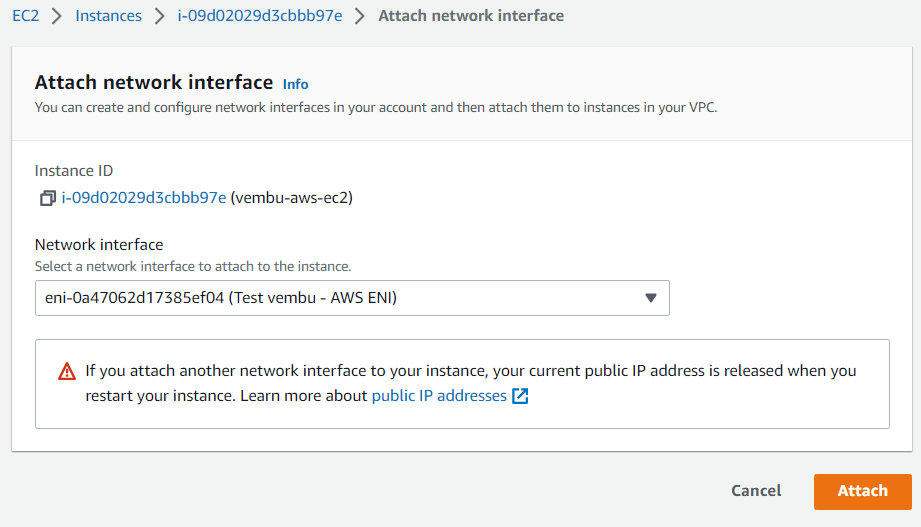
Task: Open instance link i-09d02029d3cbbb97e under Instance ID
Action: 144,198
